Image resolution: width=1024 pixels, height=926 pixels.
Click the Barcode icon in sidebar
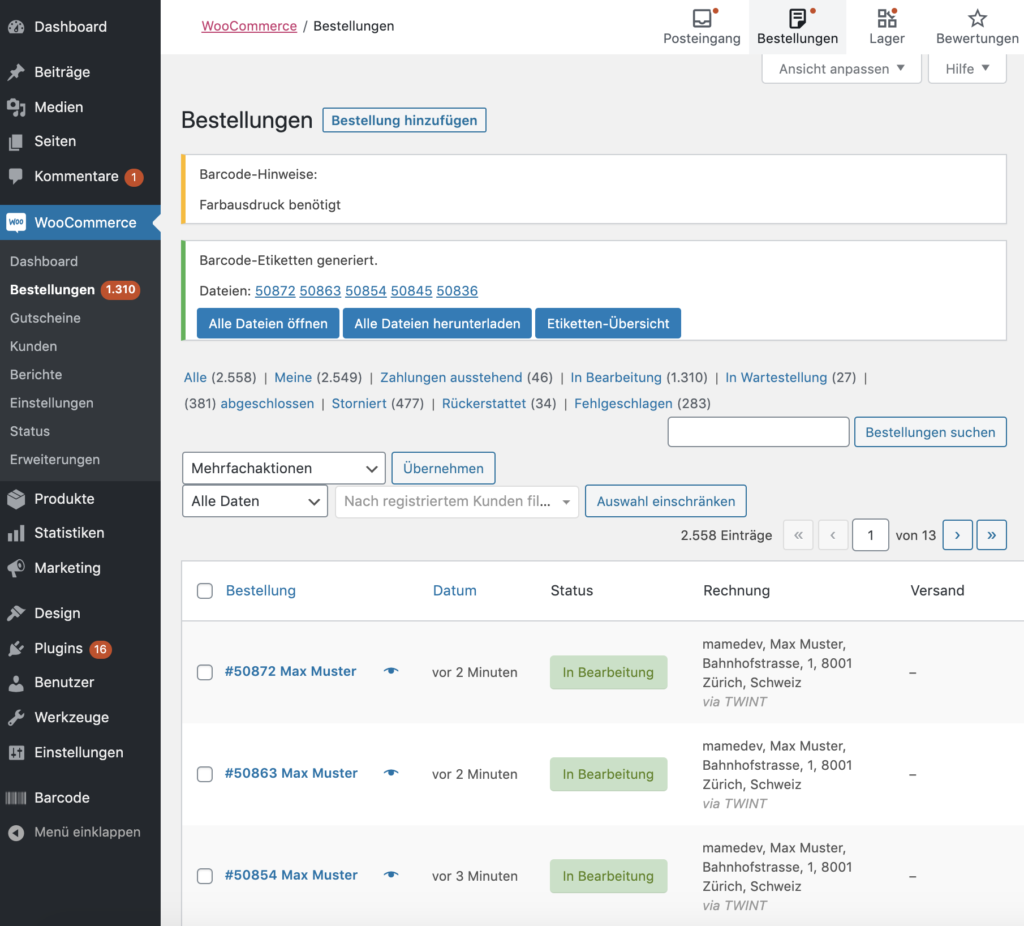pos(16,797)
